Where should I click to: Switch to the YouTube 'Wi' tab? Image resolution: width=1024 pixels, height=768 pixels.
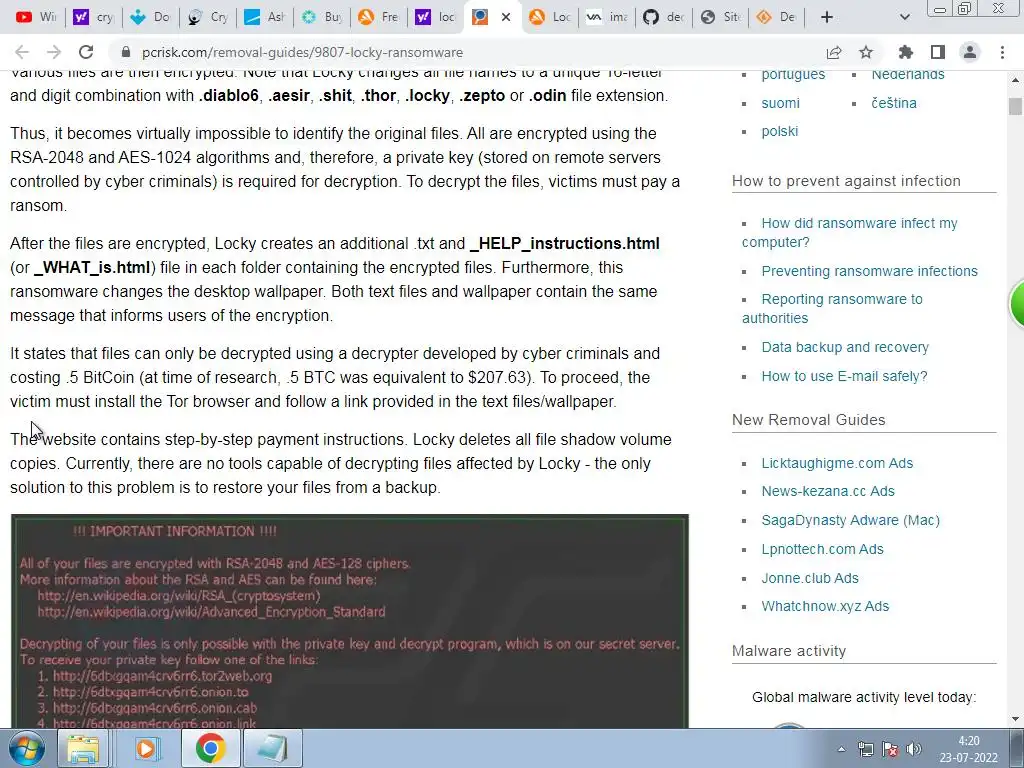(x=35, y=17)
